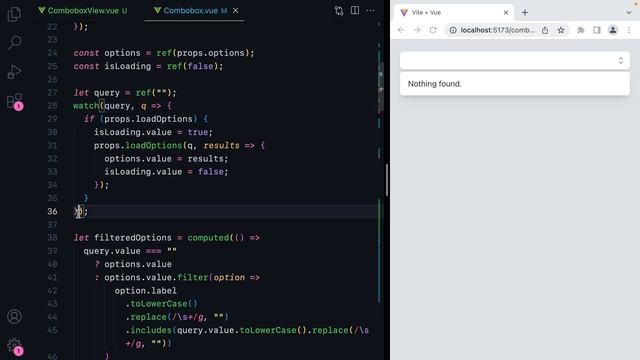Select the 'Nothing found.' message

pos(434,84)
